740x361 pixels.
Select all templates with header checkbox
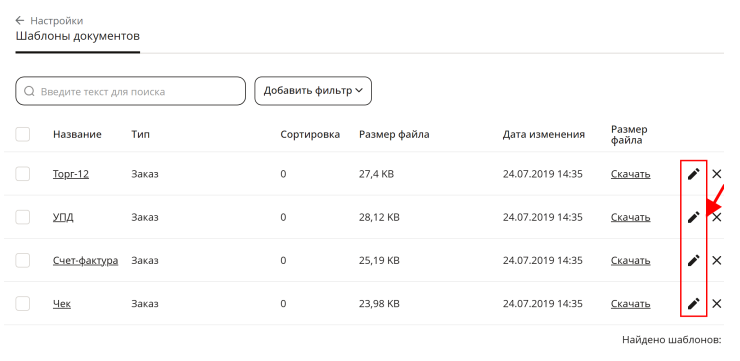click(x=23, y=134)
